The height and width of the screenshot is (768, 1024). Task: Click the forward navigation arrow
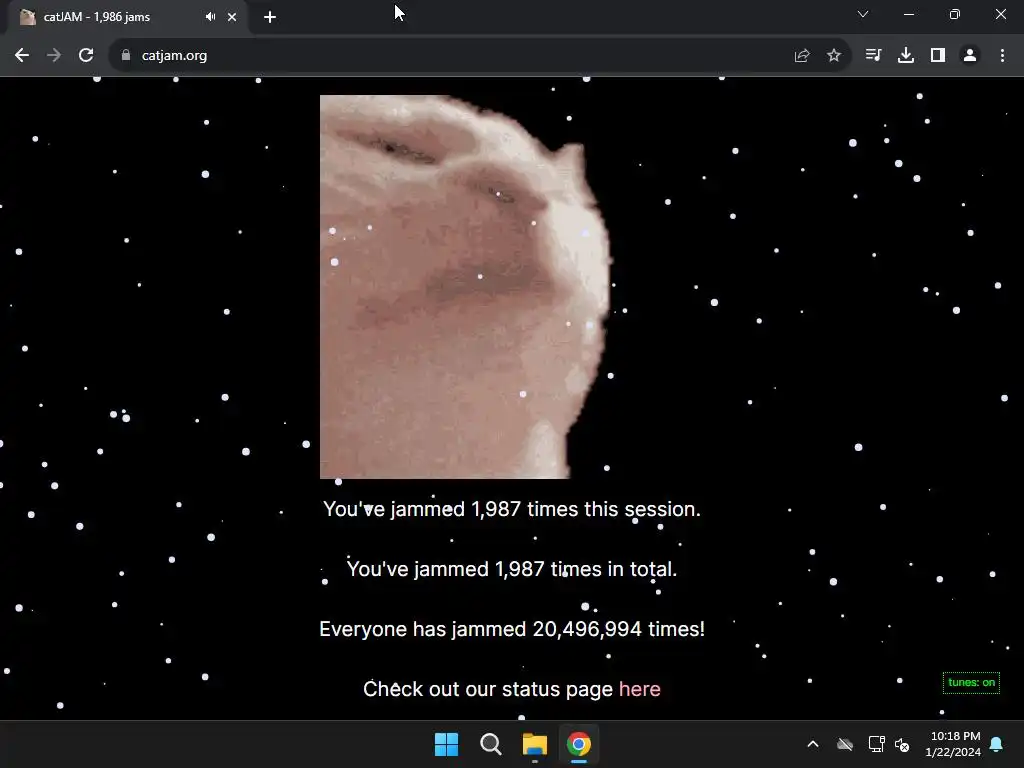[54, 56]
